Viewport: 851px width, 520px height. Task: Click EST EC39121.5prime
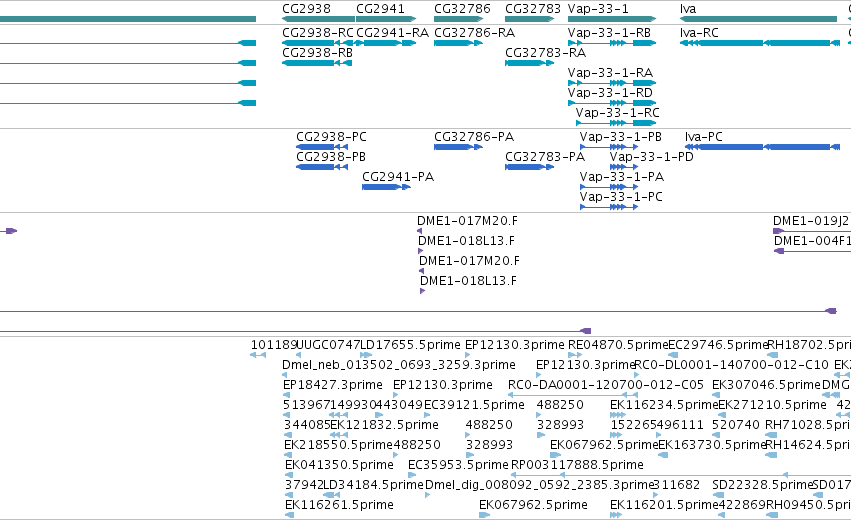click(474, 405)
